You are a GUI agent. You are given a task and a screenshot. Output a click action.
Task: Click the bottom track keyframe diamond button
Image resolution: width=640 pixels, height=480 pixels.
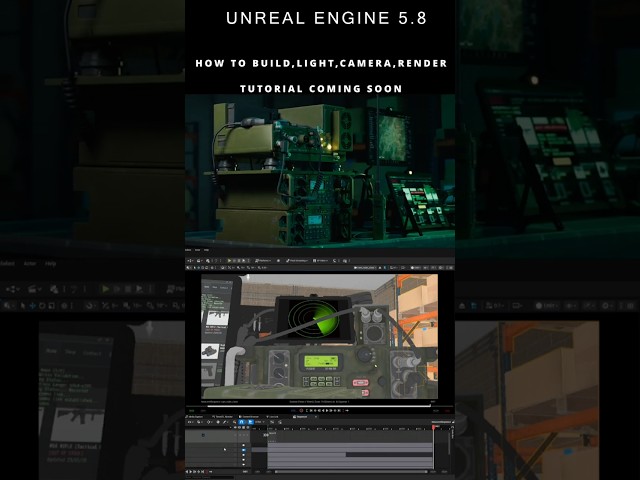[x=244, y=464]
